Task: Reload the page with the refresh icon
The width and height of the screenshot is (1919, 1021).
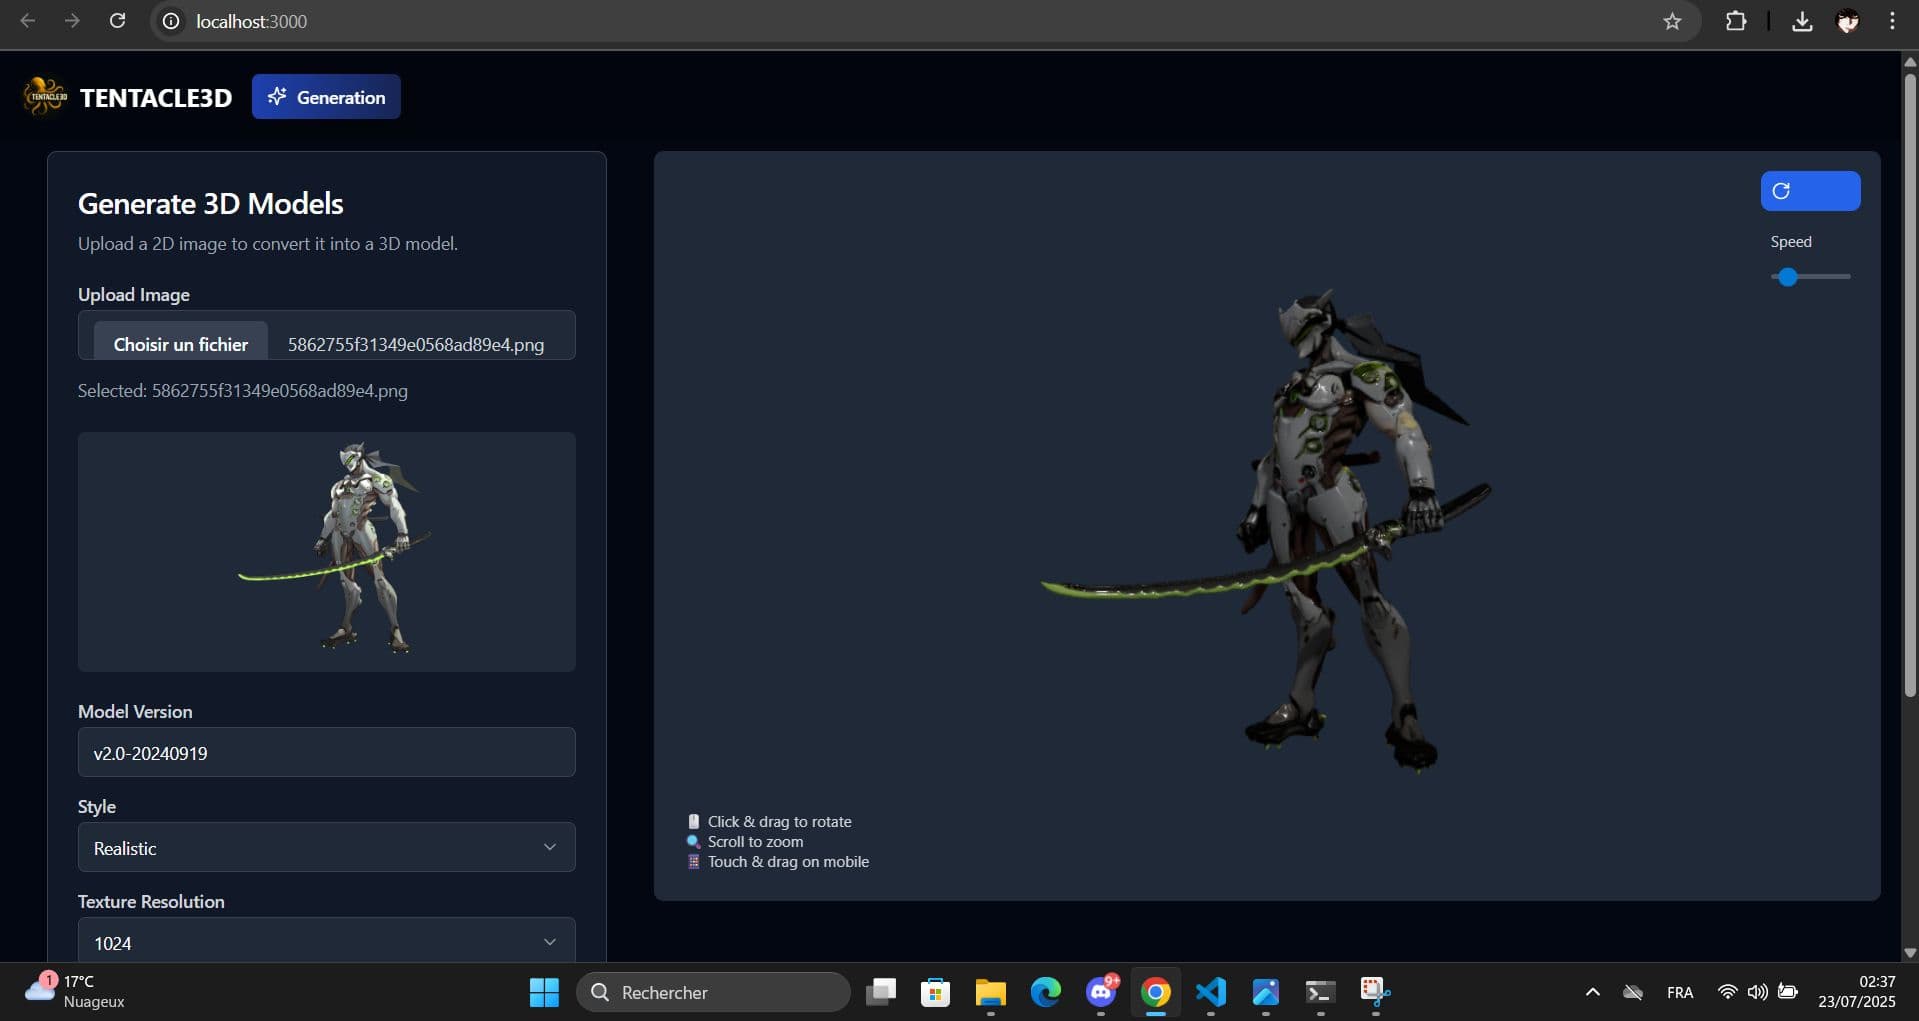Action: [117, 20]
